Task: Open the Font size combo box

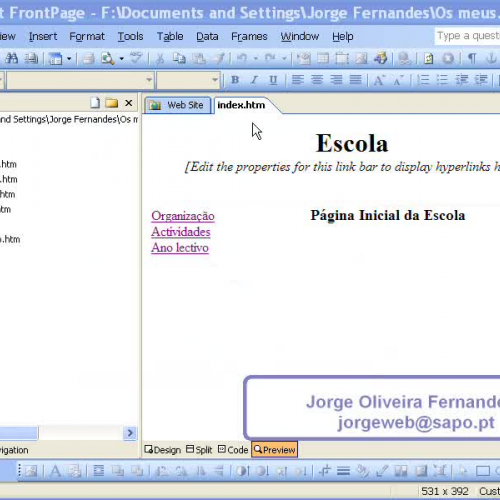Action: [x=188, y=80]
